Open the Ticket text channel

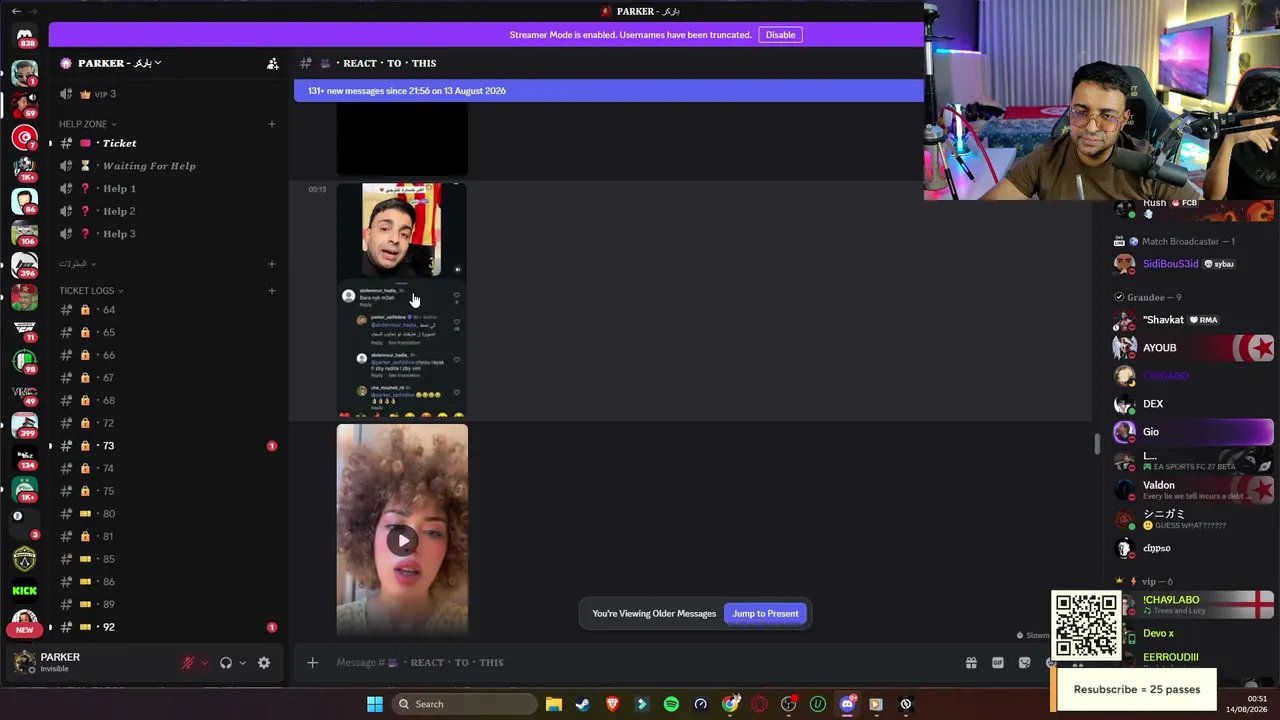tap(168, 143)
